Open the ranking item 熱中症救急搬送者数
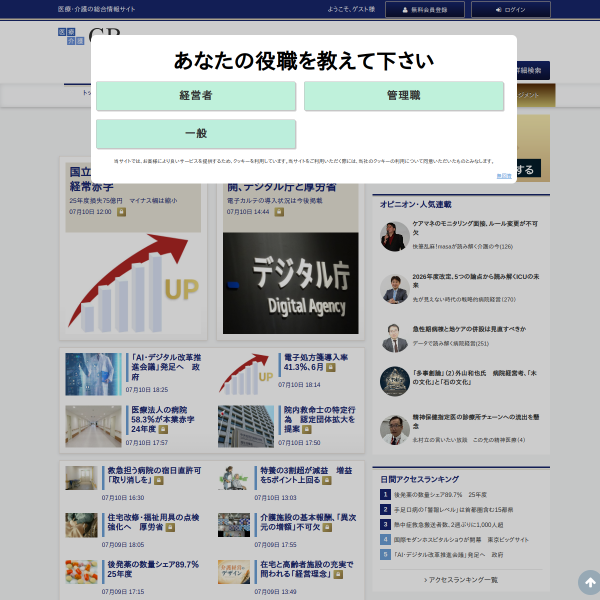600x600 pixels. point(448,525)
